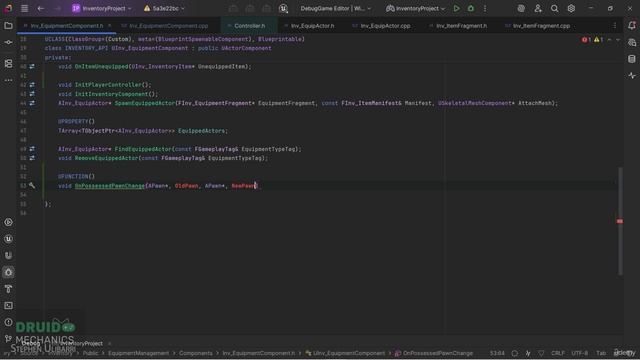Click gutter icon beside InitInventoryComponent line
The height and width of the screenshot is (360, 640).
pyautogui.click(x=32, y=94)
